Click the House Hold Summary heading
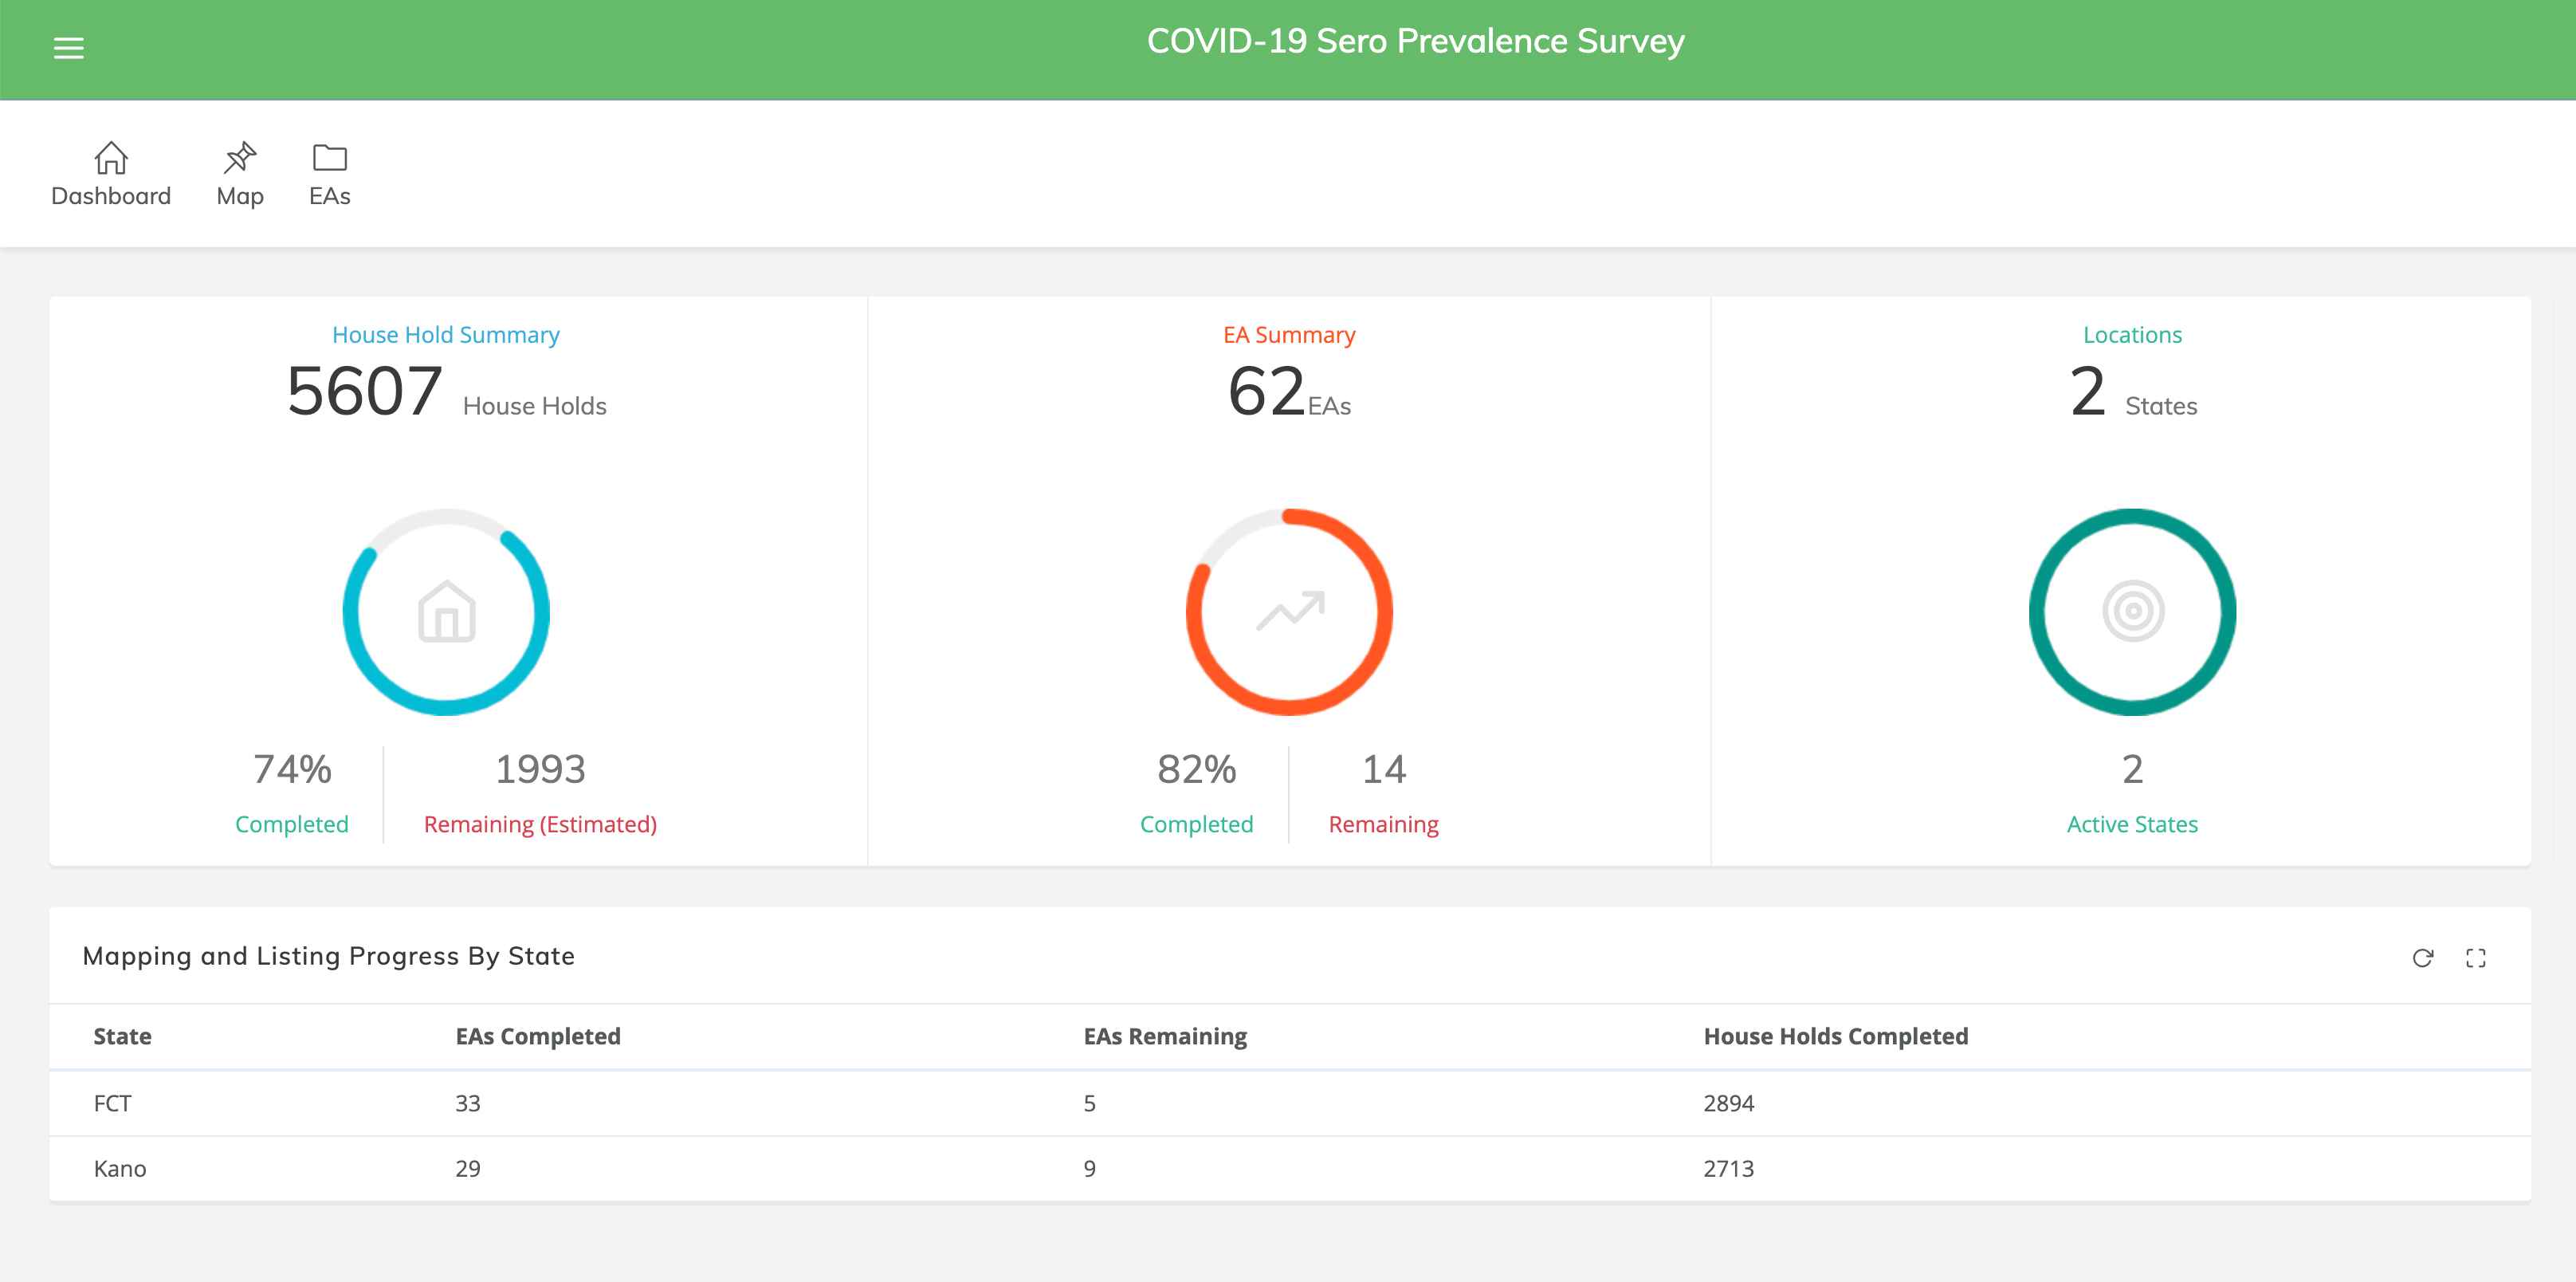 (x=446, y=335)
